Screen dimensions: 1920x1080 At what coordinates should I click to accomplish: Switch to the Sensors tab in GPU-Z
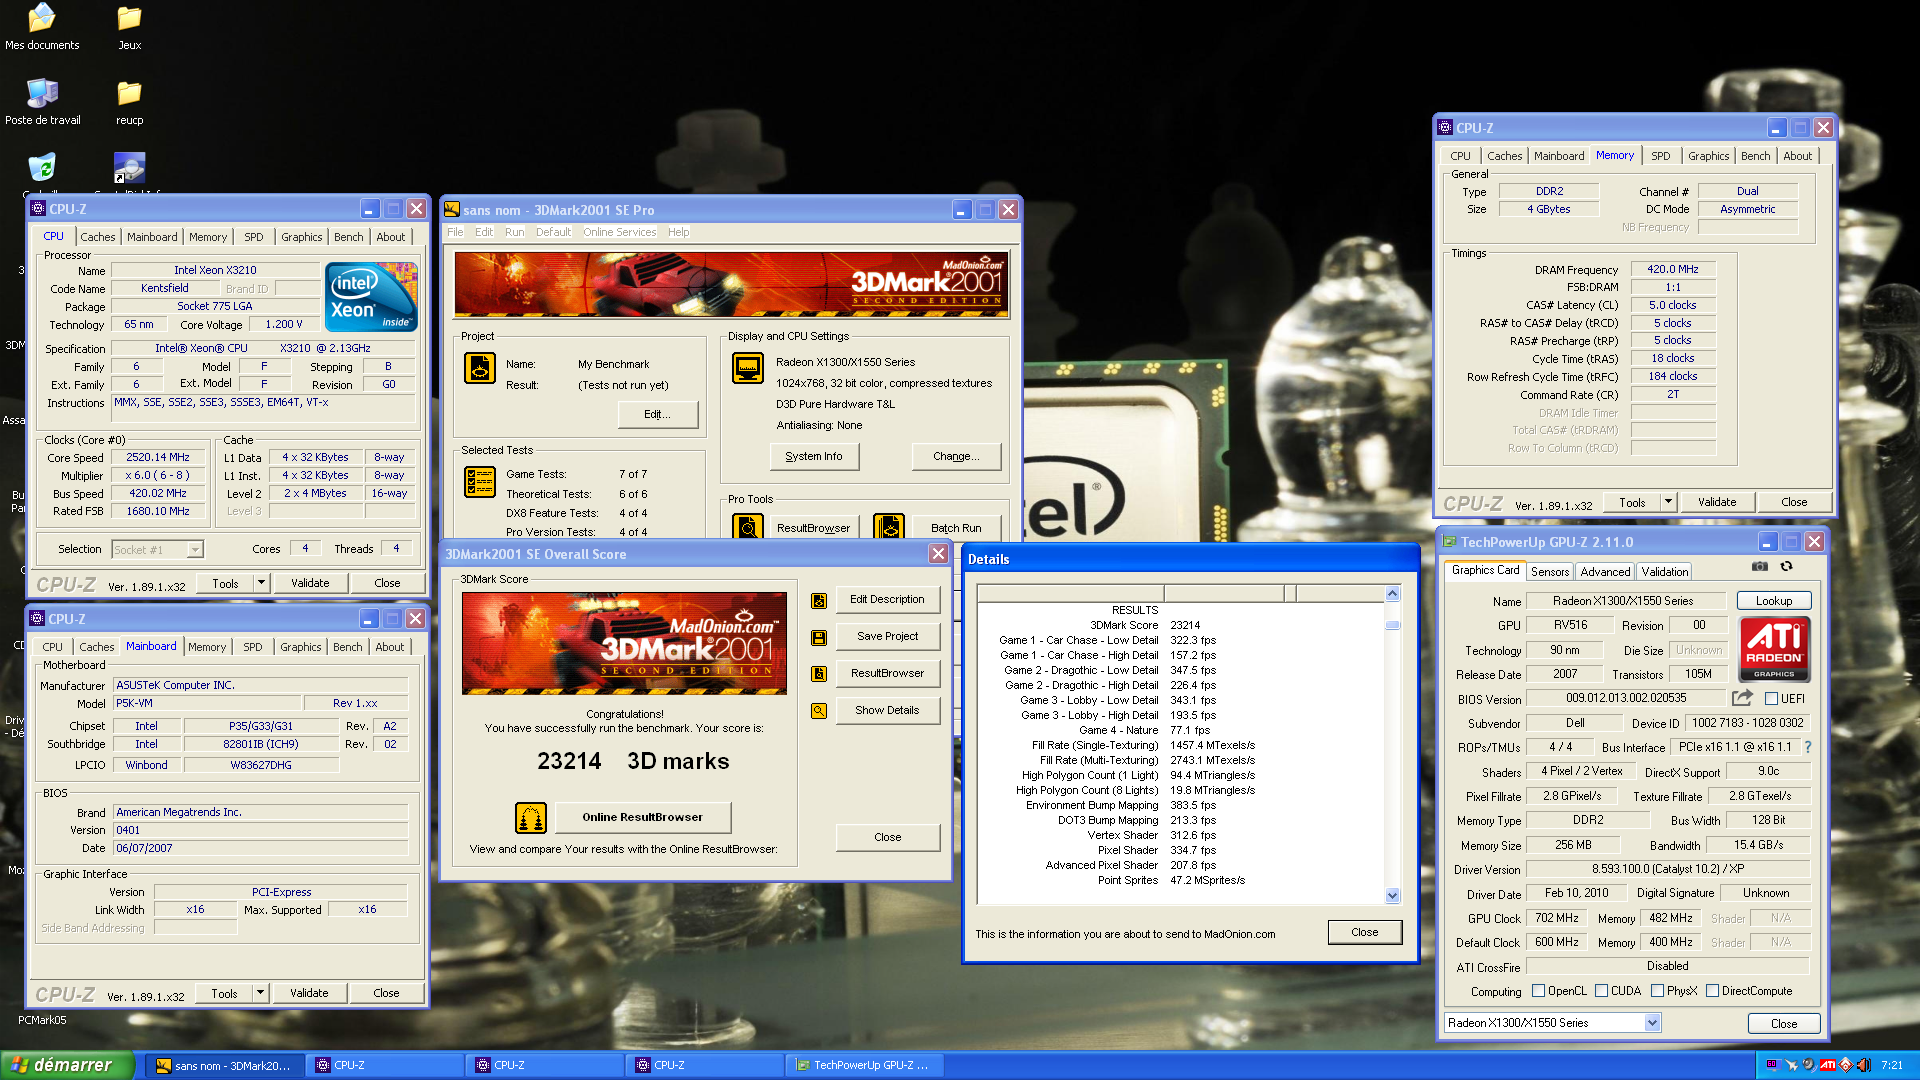pyautogui.click(x=1550, y=572)
